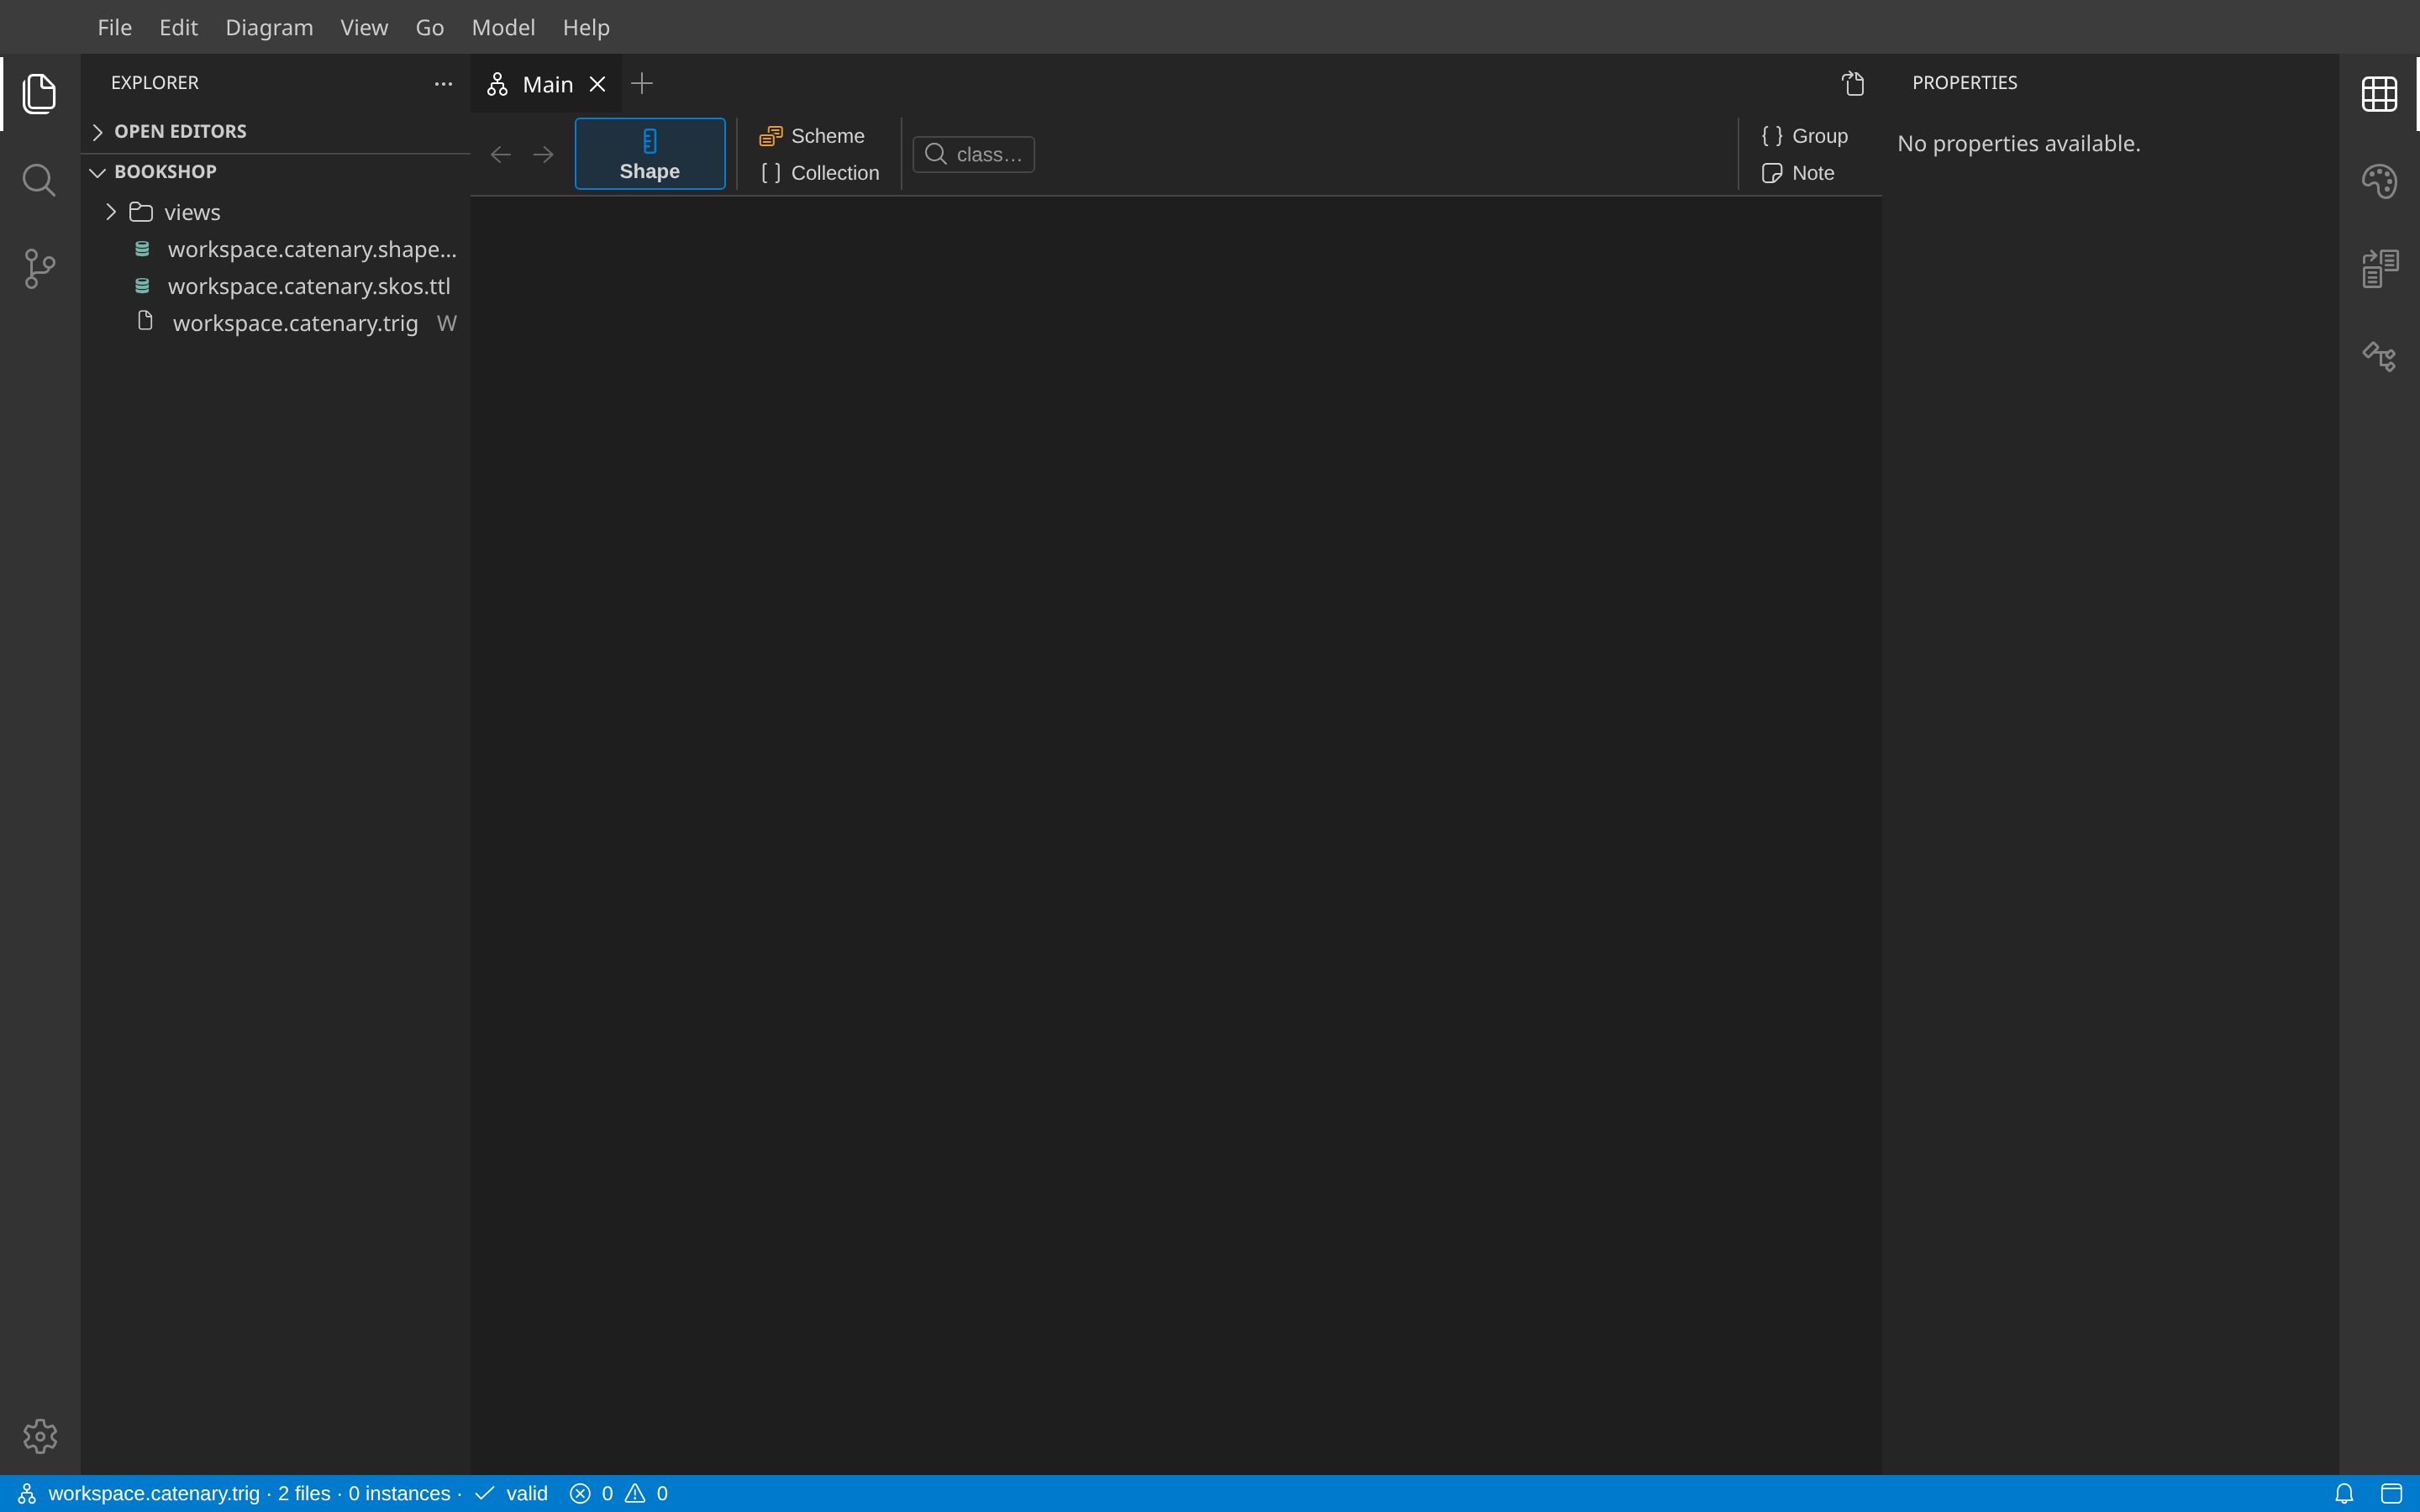
Task: Select the Collection tool
Action: 820,173
